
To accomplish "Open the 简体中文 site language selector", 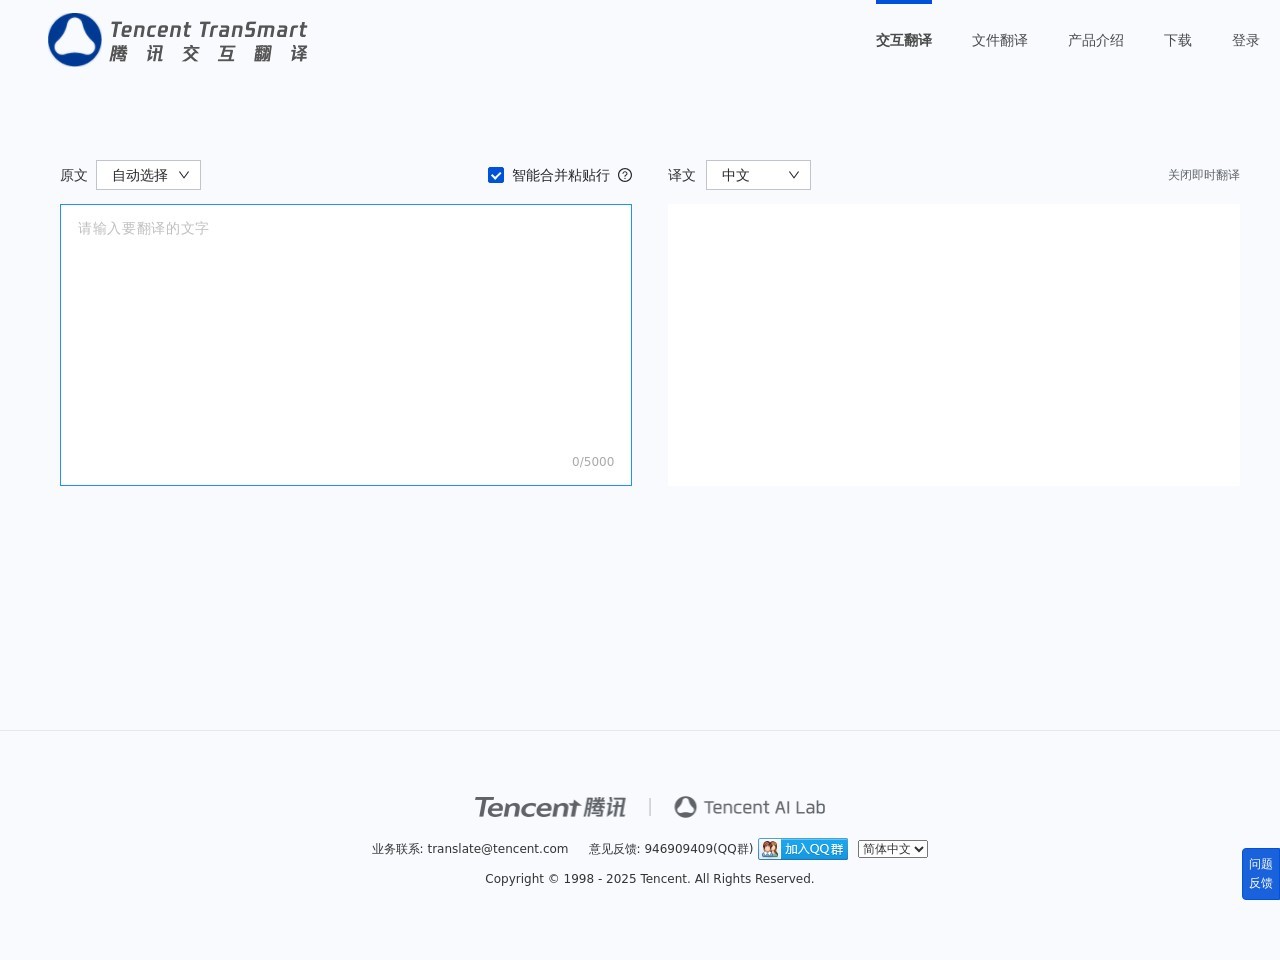I will click(893, 849).
